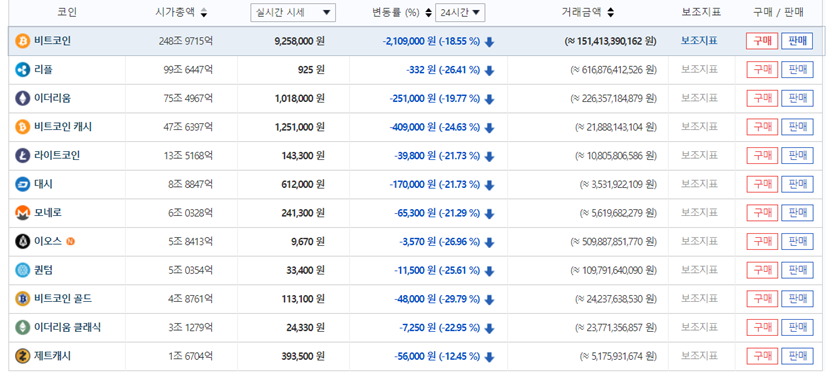Click the Ethereum coin icon in 이더리움 row
The height and width of the screenshot is (377, 828).
tap(23, 98)
